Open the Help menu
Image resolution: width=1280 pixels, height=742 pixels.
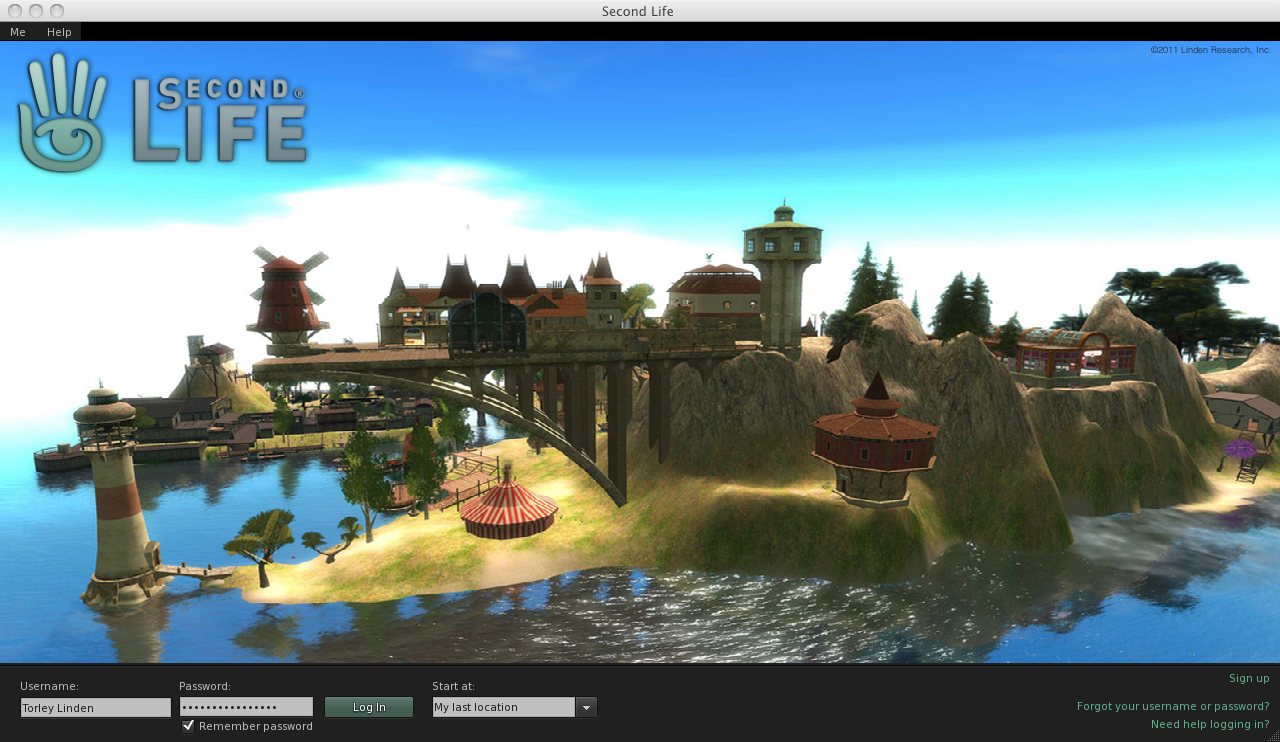(x=59, y=32)
